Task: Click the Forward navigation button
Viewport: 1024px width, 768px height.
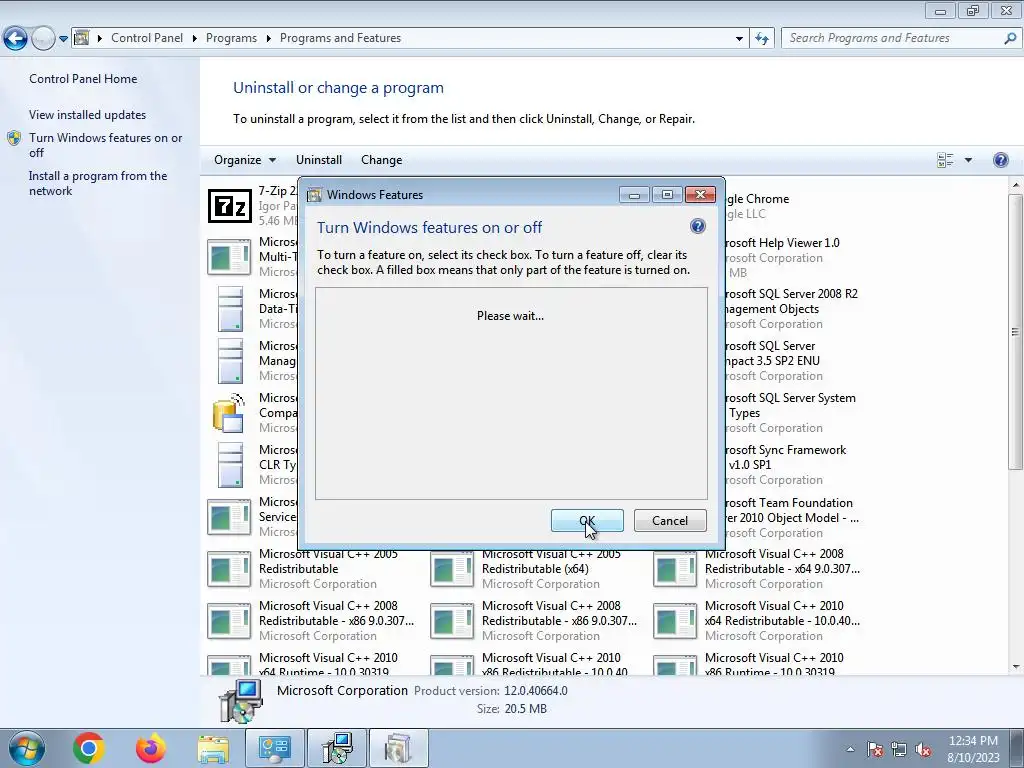Action: click(x=43, y=39)
